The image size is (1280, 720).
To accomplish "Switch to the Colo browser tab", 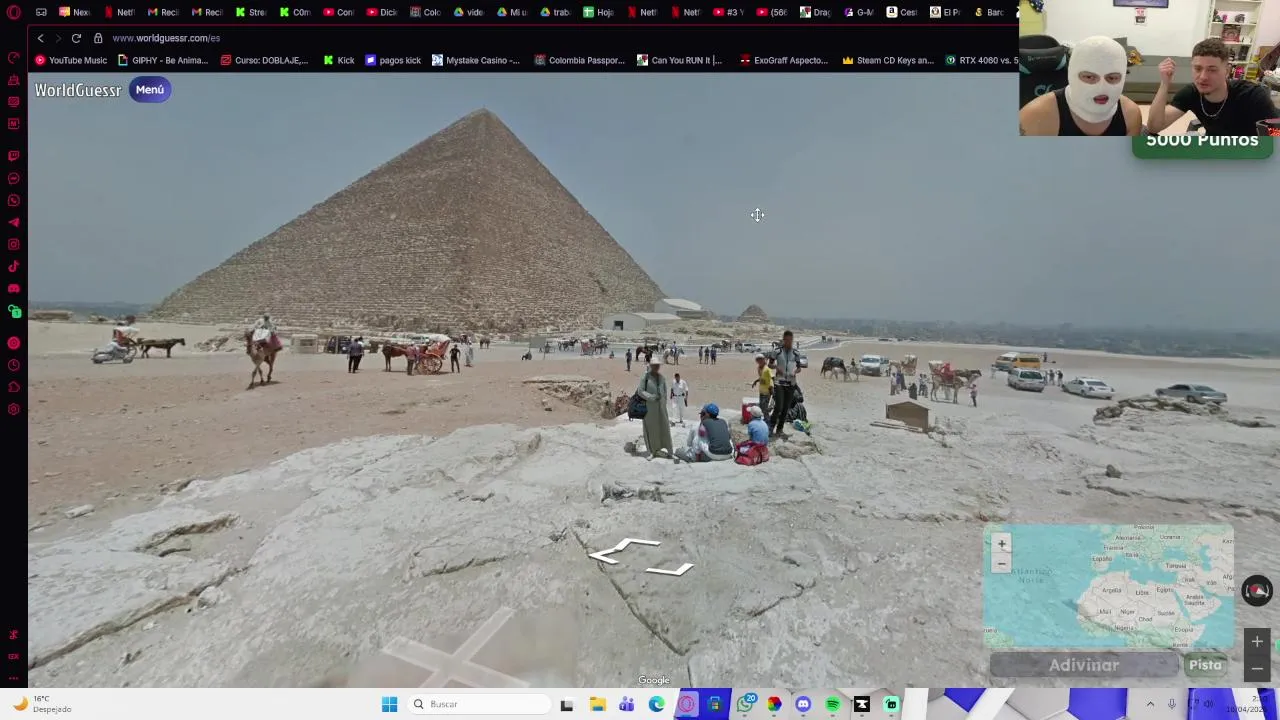I will coord(425,12).
